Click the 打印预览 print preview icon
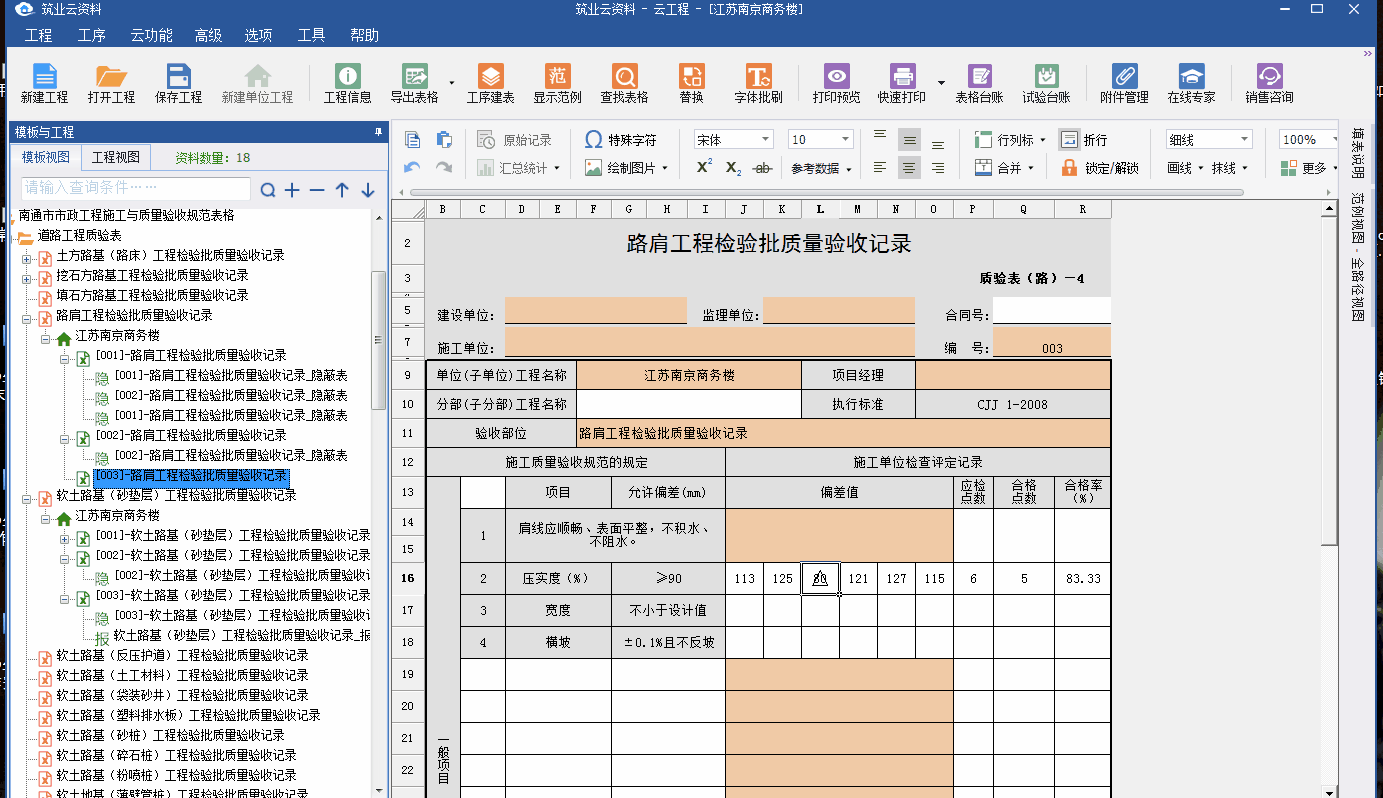1383x798 pixels. [x=836, y=84]
